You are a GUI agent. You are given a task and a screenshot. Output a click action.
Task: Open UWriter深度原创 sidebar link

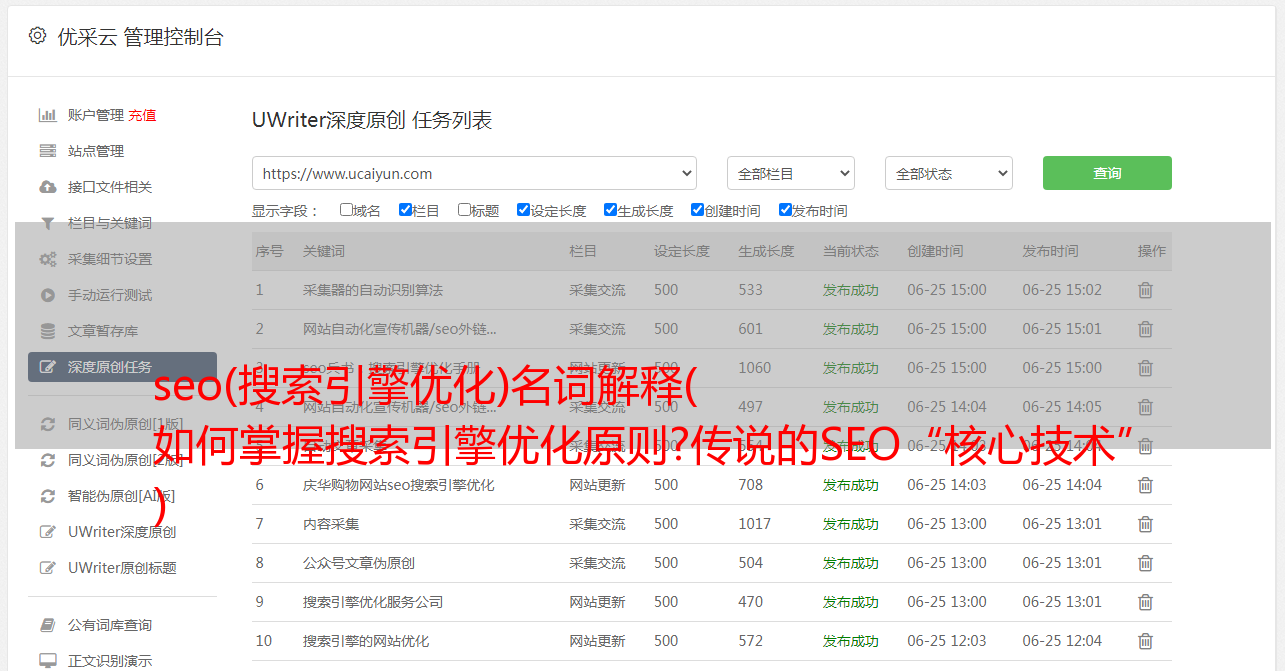[122, 532]
